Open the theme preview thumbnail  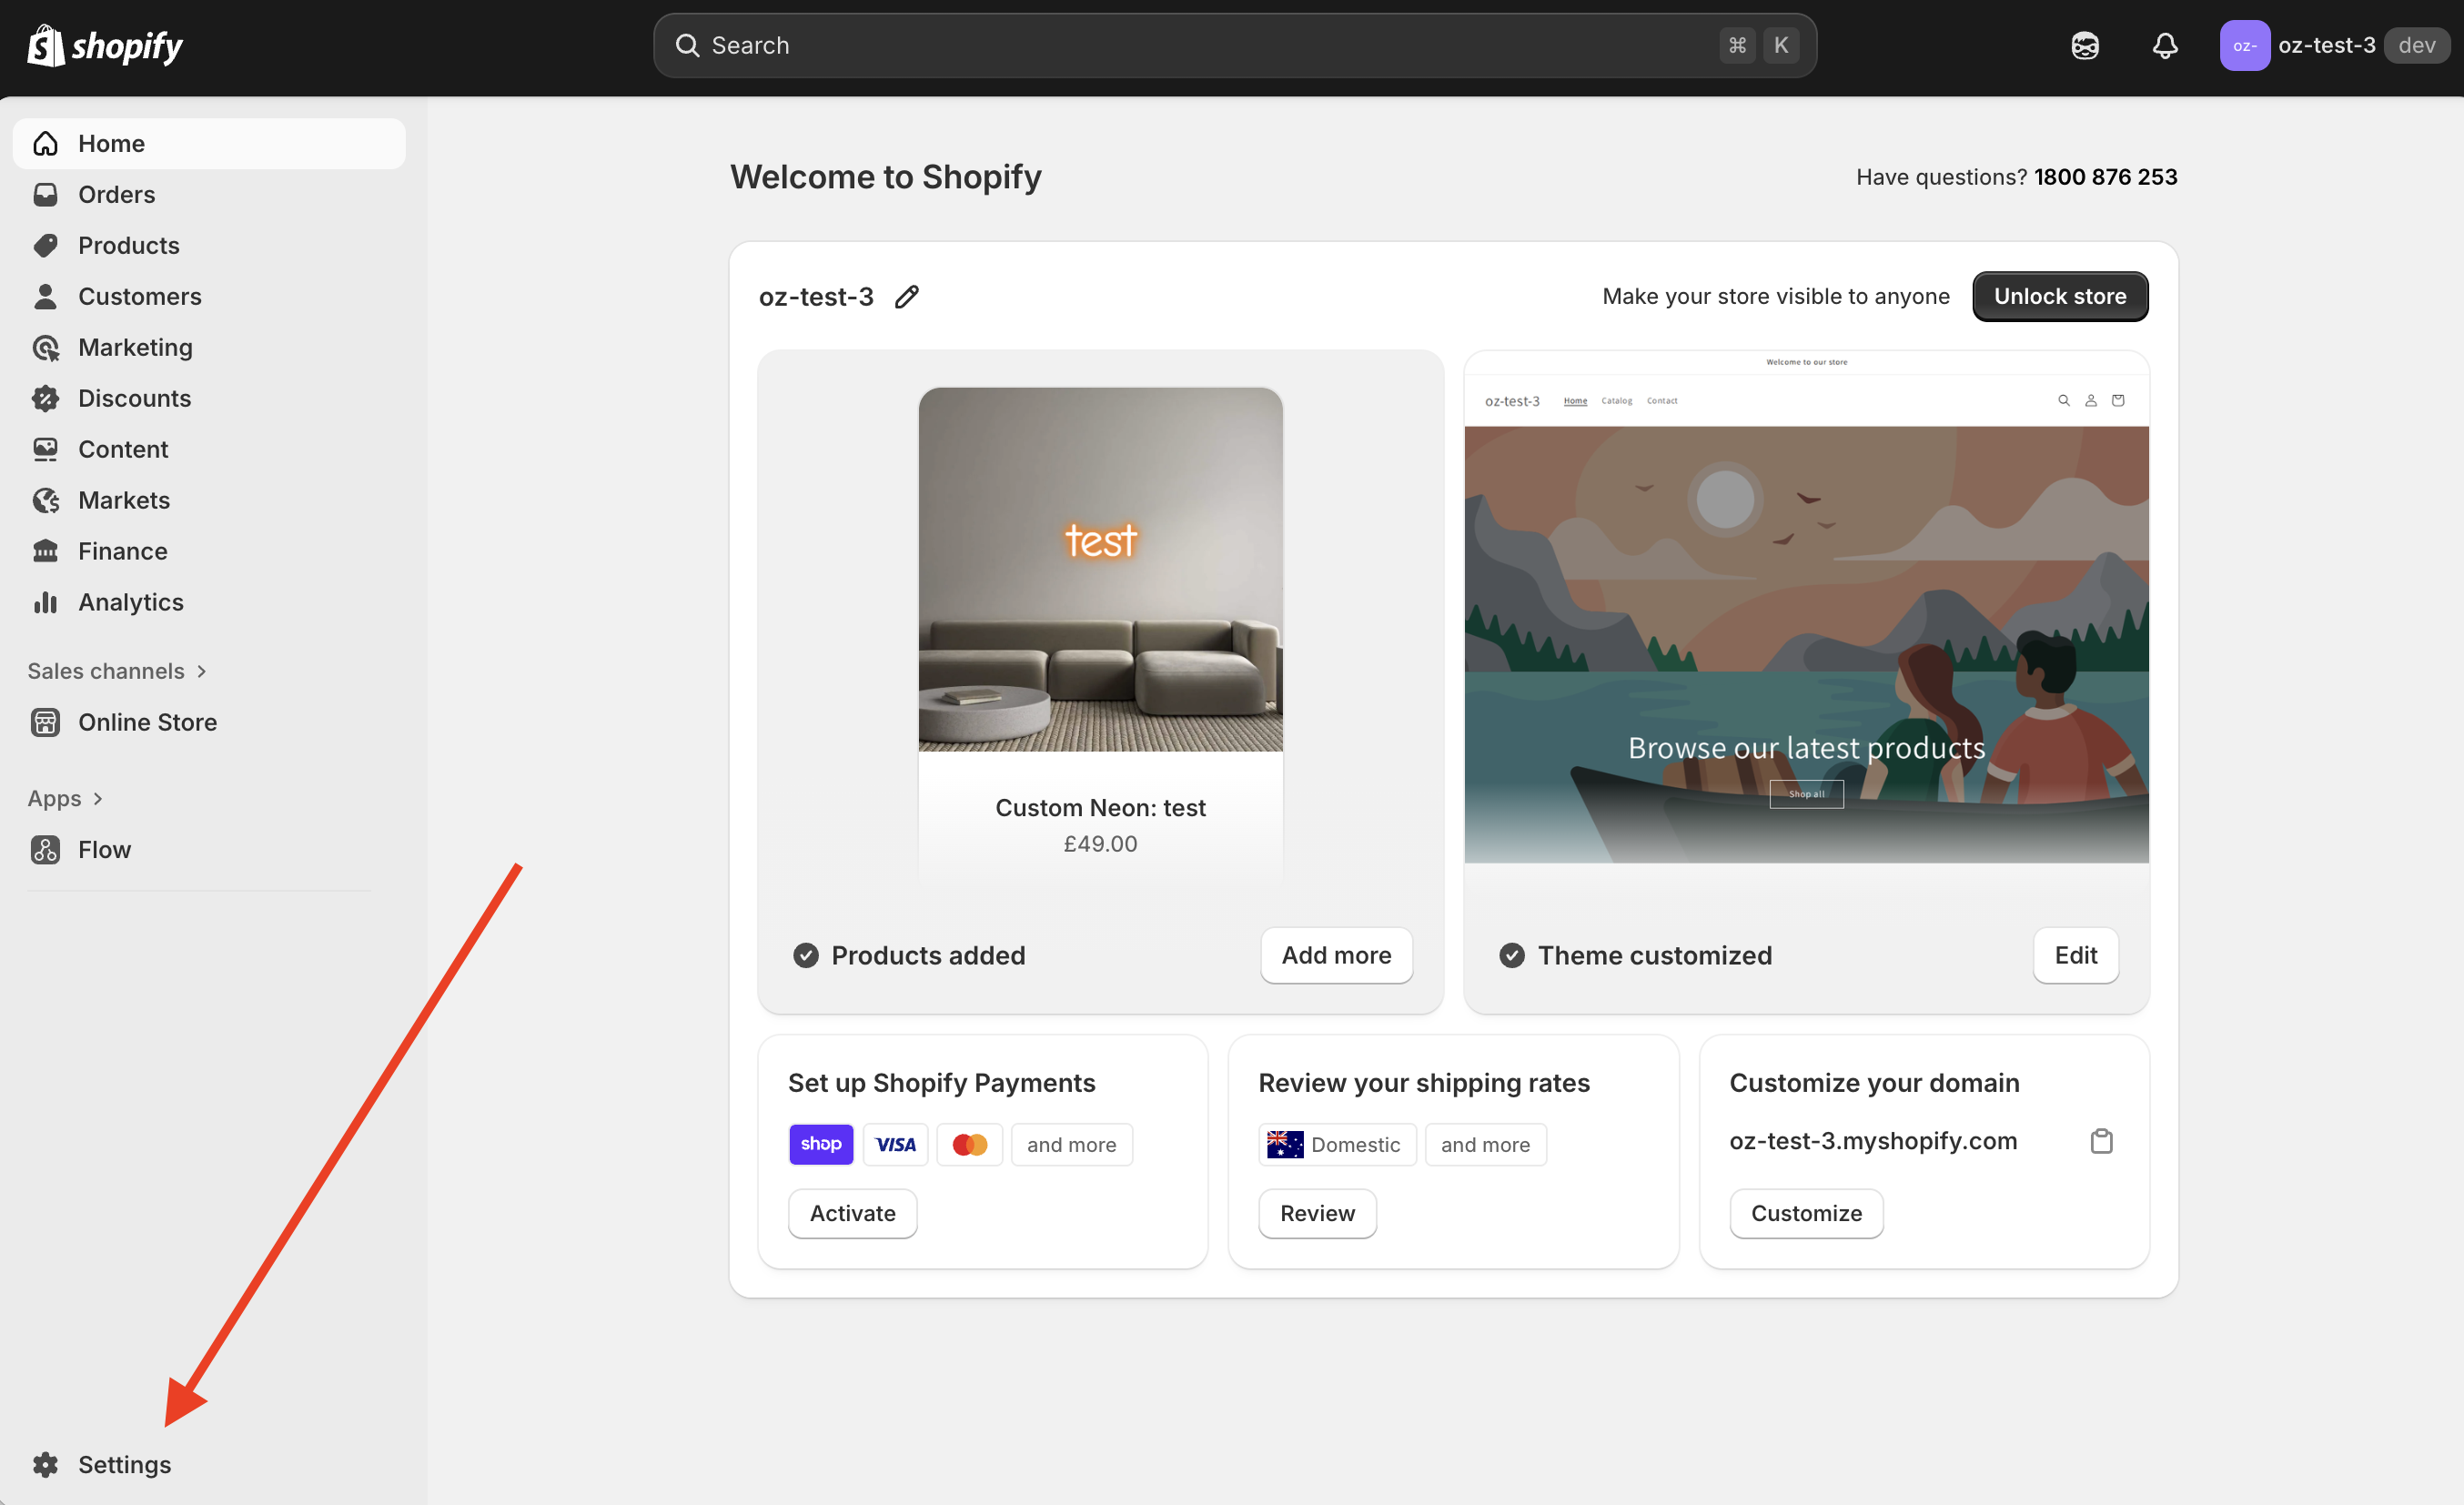tap(1806, 610)
